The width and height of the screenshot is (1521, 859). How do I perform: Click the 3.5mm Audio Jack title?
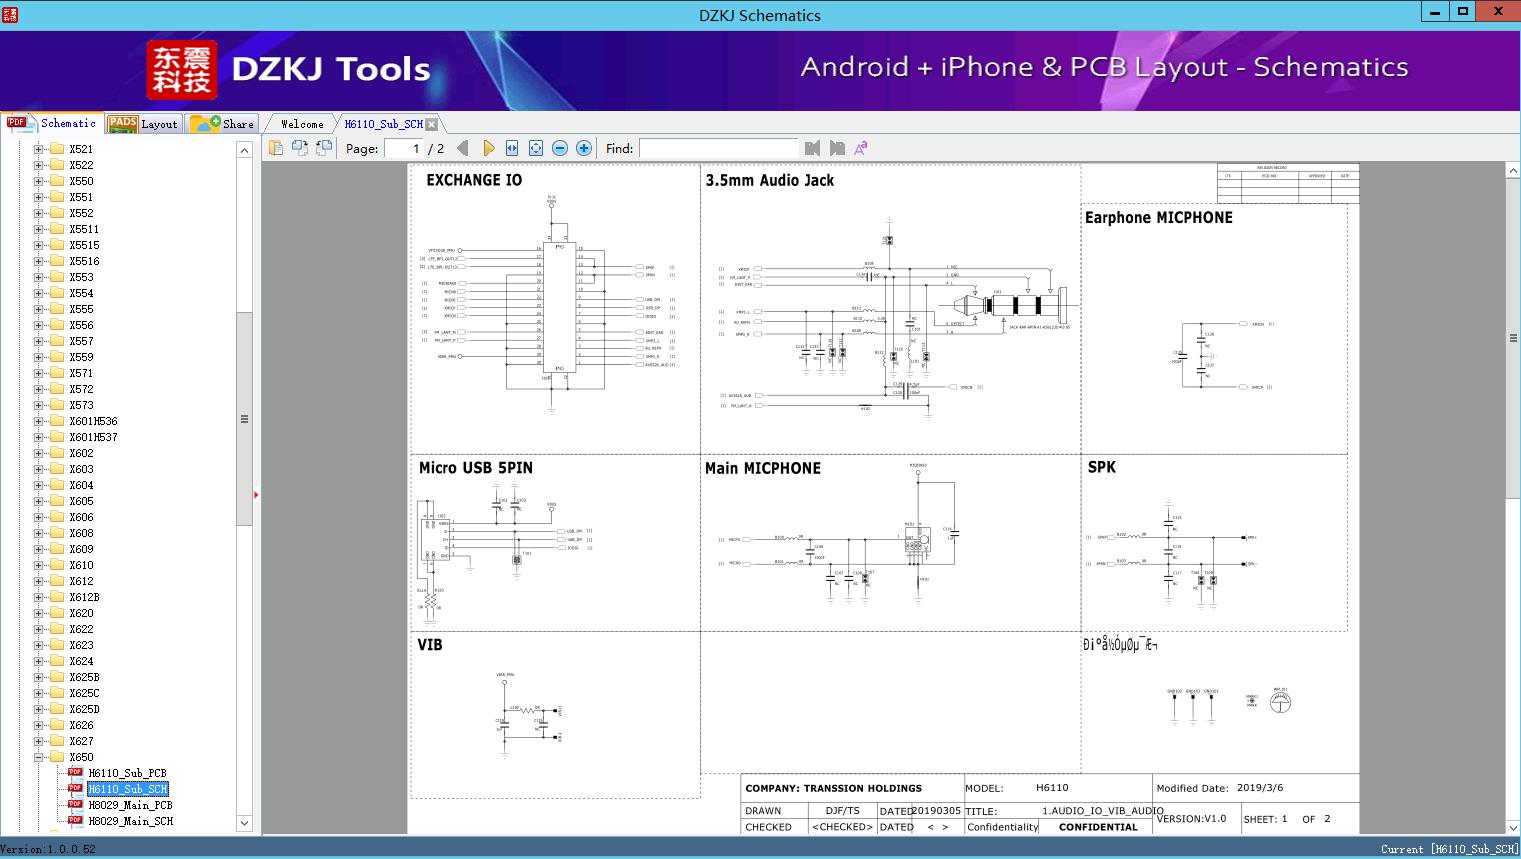tap(770, 180)
